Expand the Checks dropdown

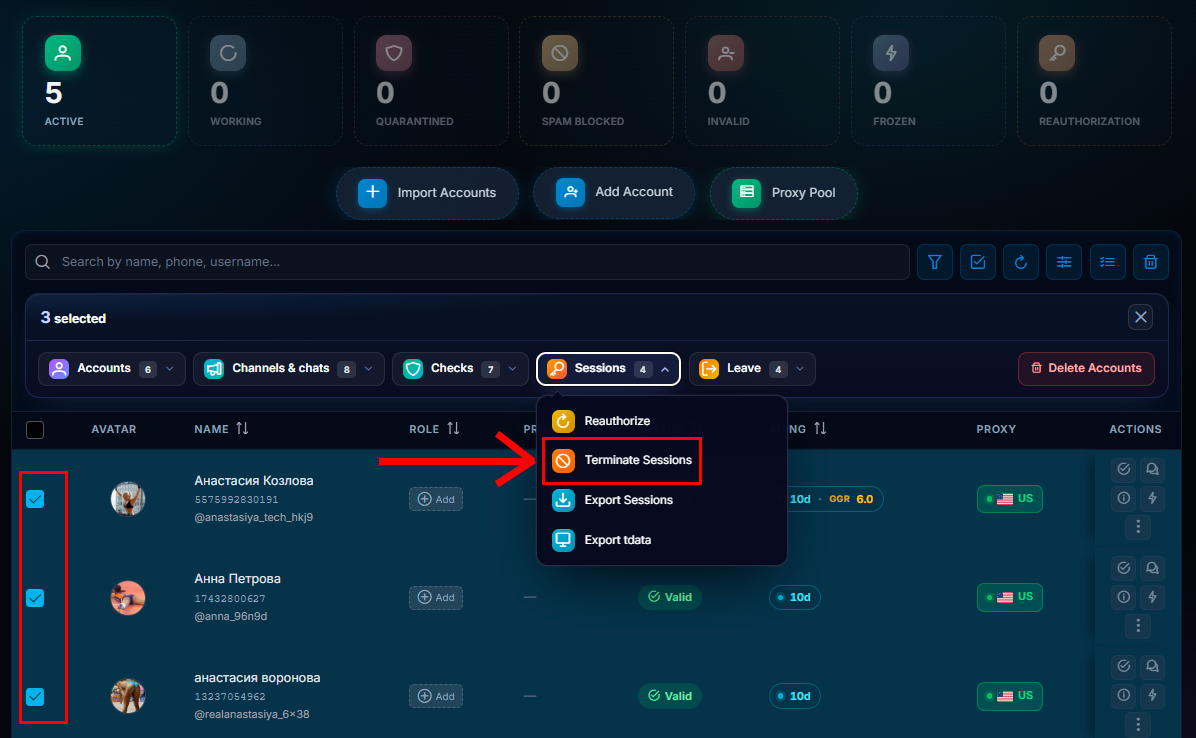click(x=461, y=369)
